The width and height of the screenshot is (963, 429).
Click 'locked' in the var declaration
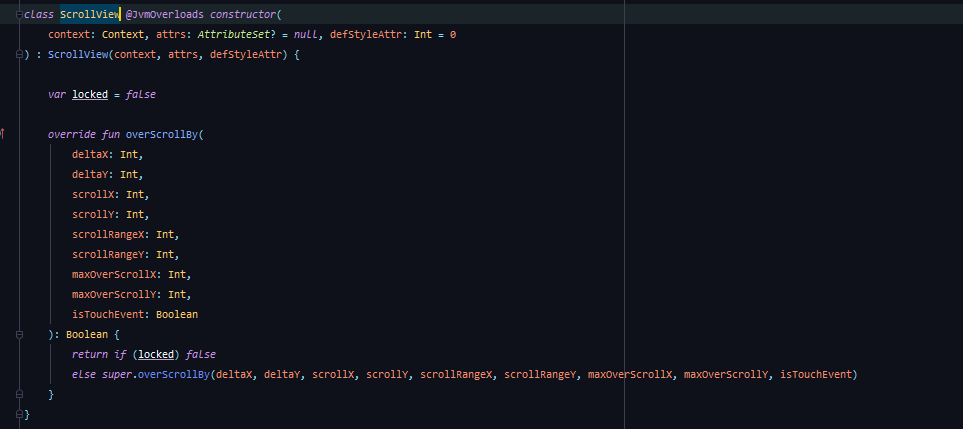90,95
